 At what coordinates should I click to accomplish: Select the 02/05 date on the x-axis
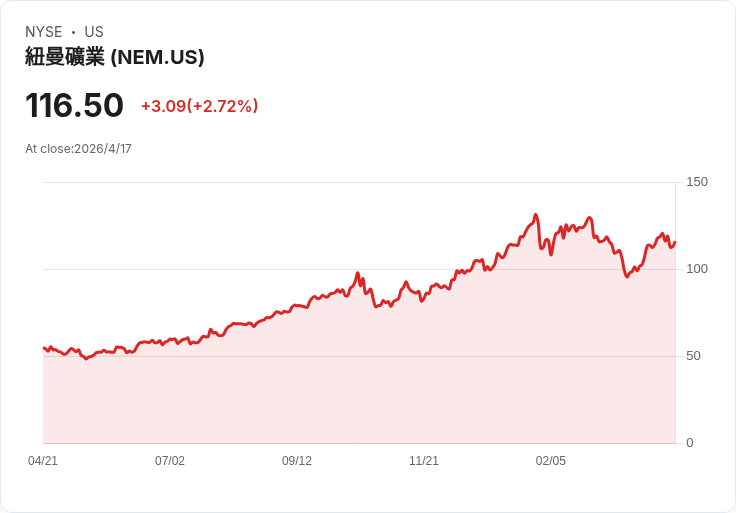551,461
